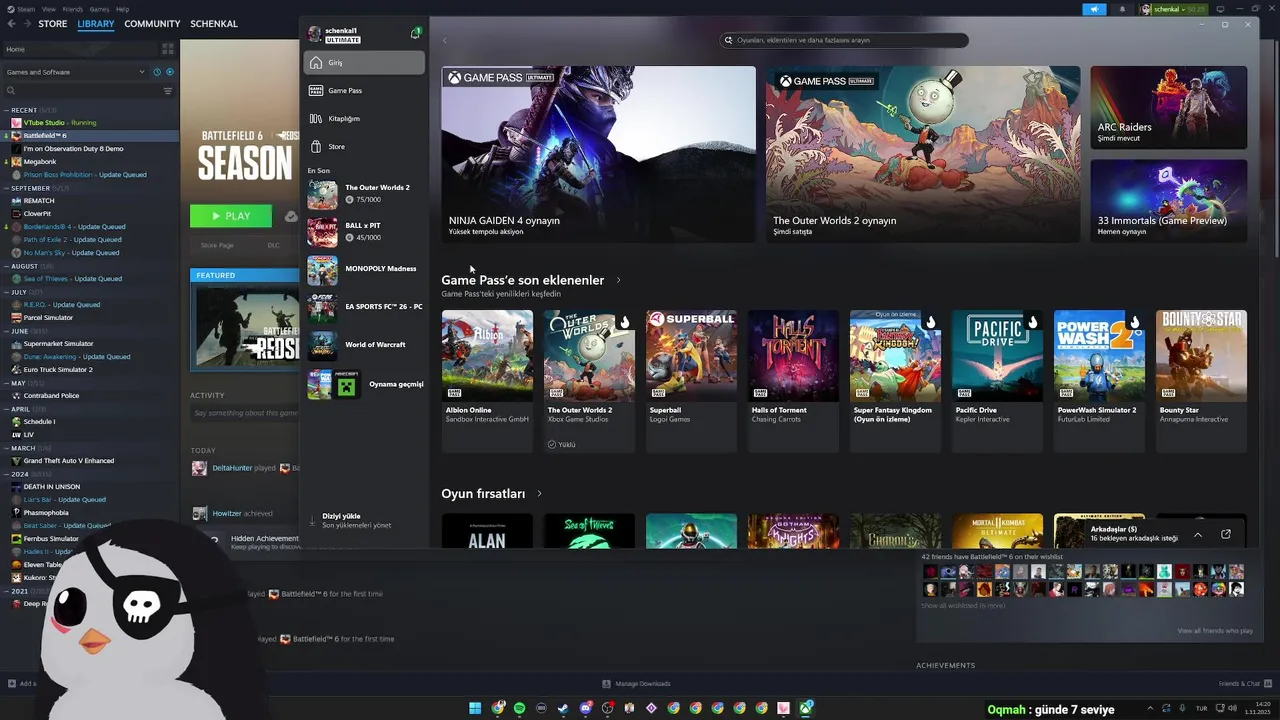Screen dimensions: 1280x720
Task: Open Spotify from taskbar
Action: [519, 708]
